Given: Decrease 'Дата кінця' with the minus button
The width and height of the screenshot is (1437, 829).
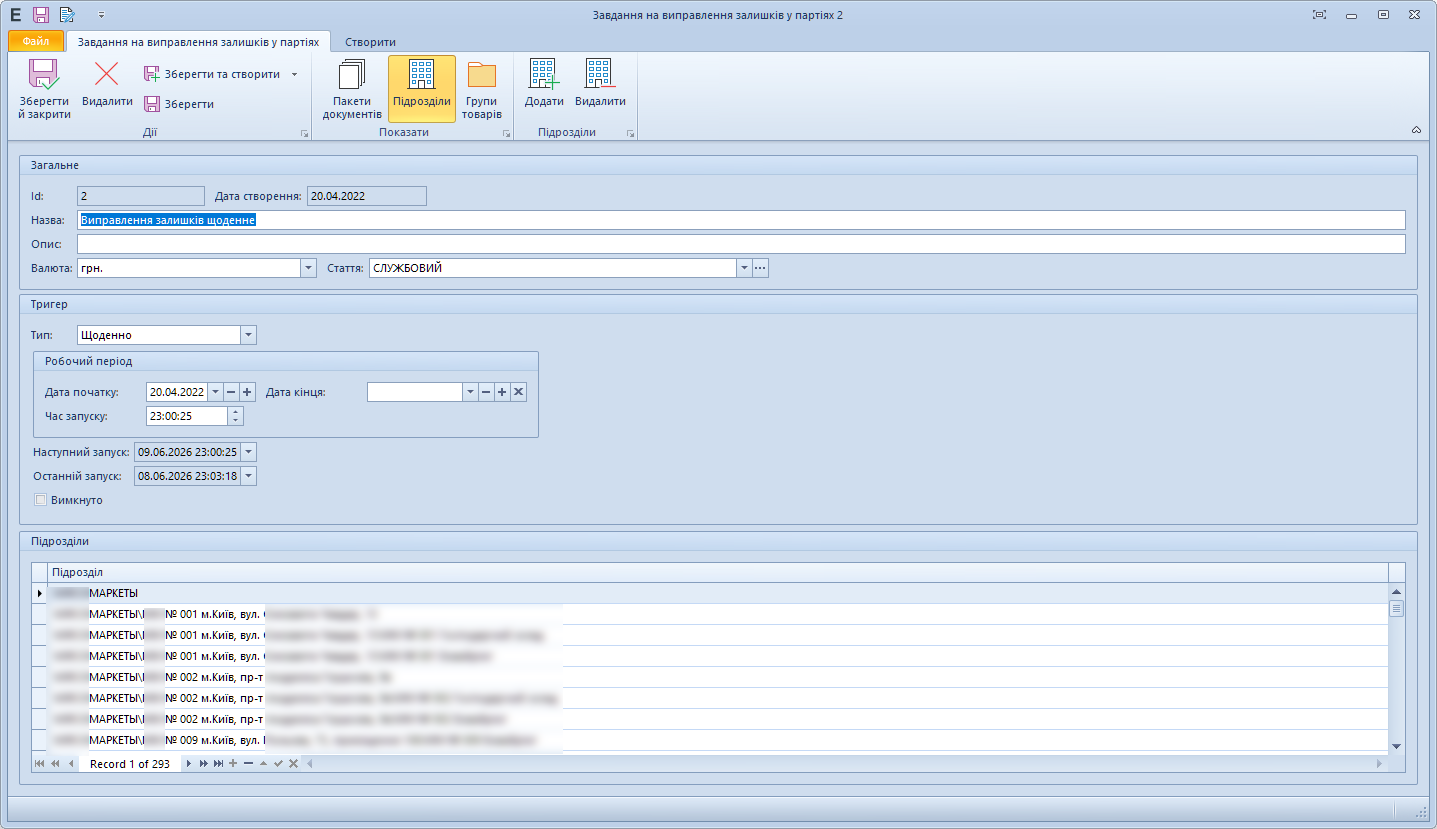Looking at the screenshot, I should 486,392.
